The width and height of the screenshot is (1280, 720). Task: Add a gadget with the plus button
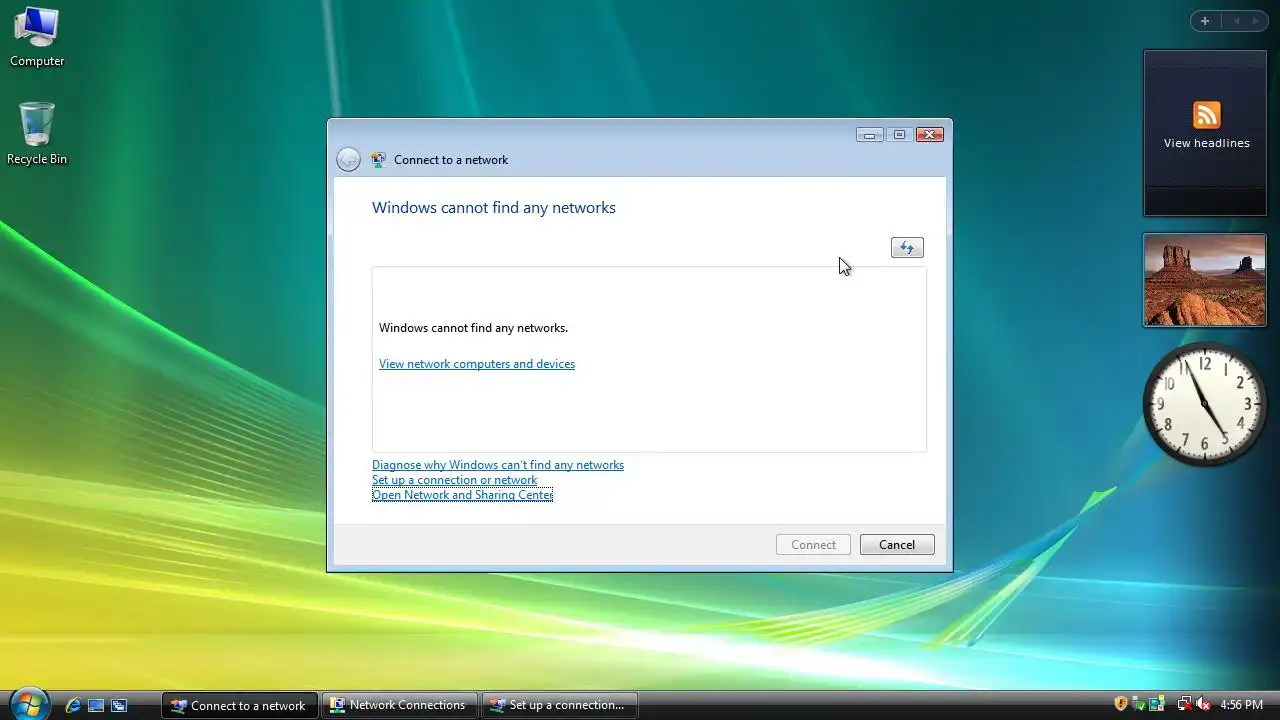(1205, 21)
